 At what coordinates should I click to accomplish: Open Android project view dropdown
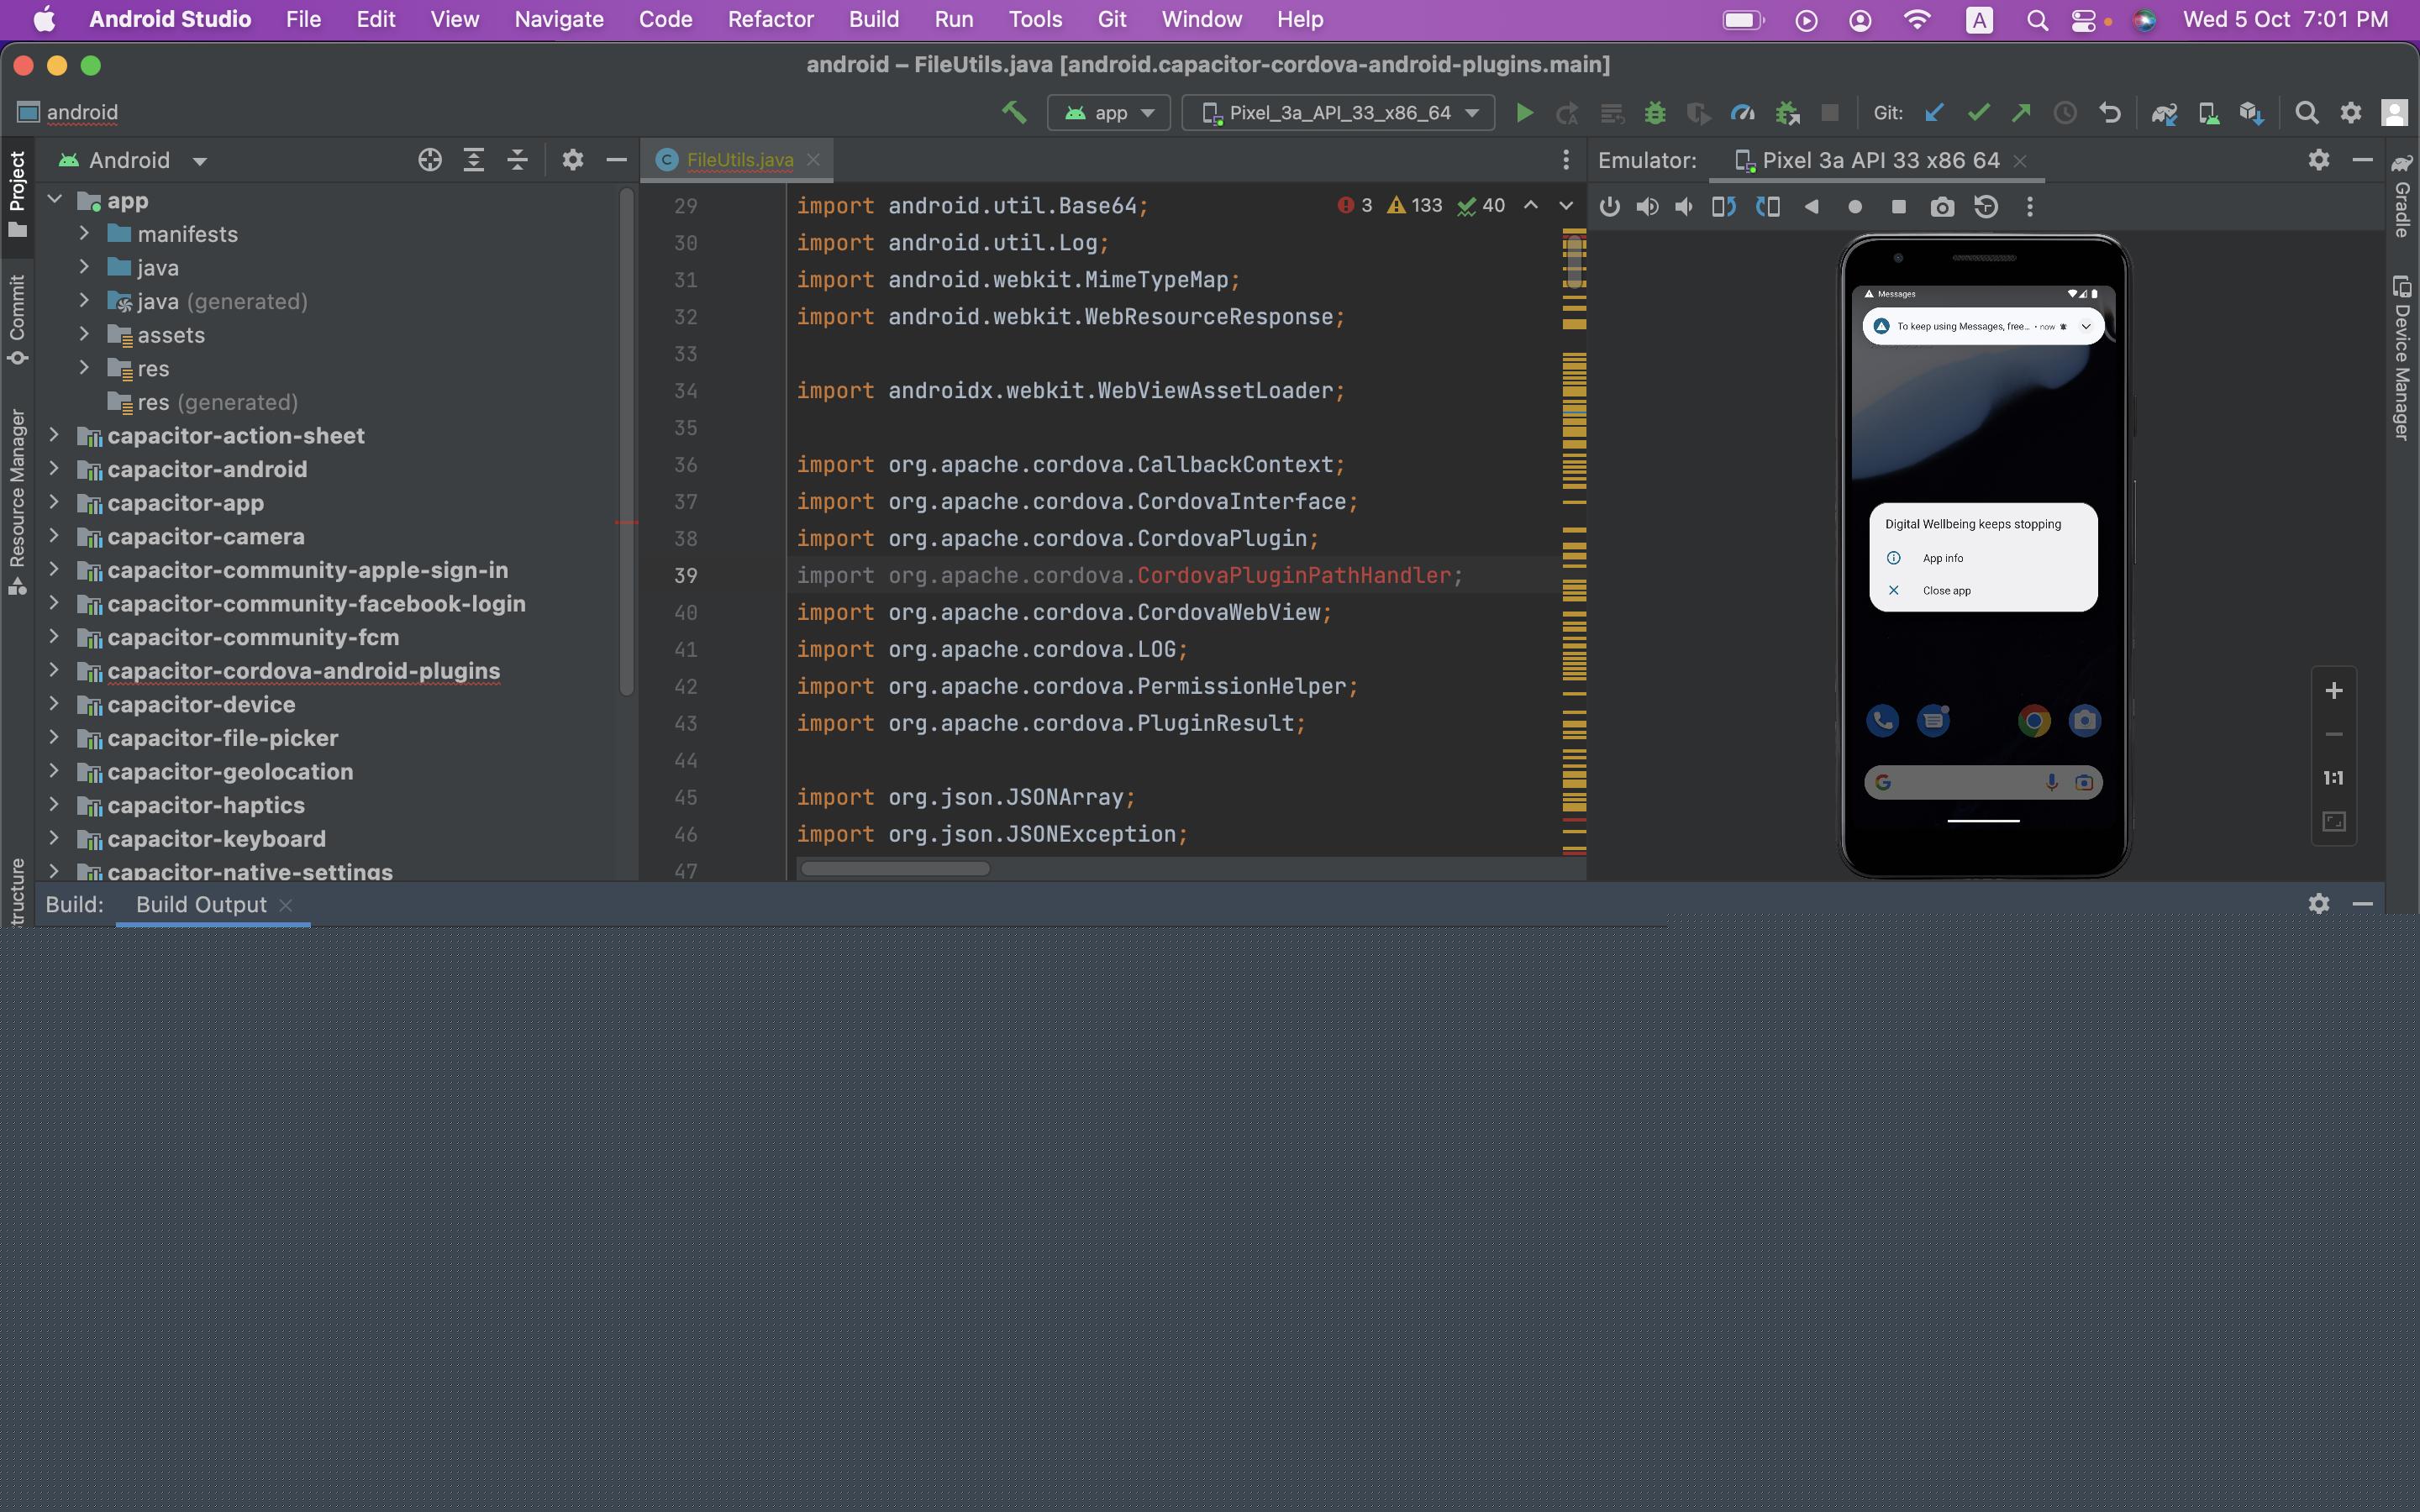click(x=134, y=160)
